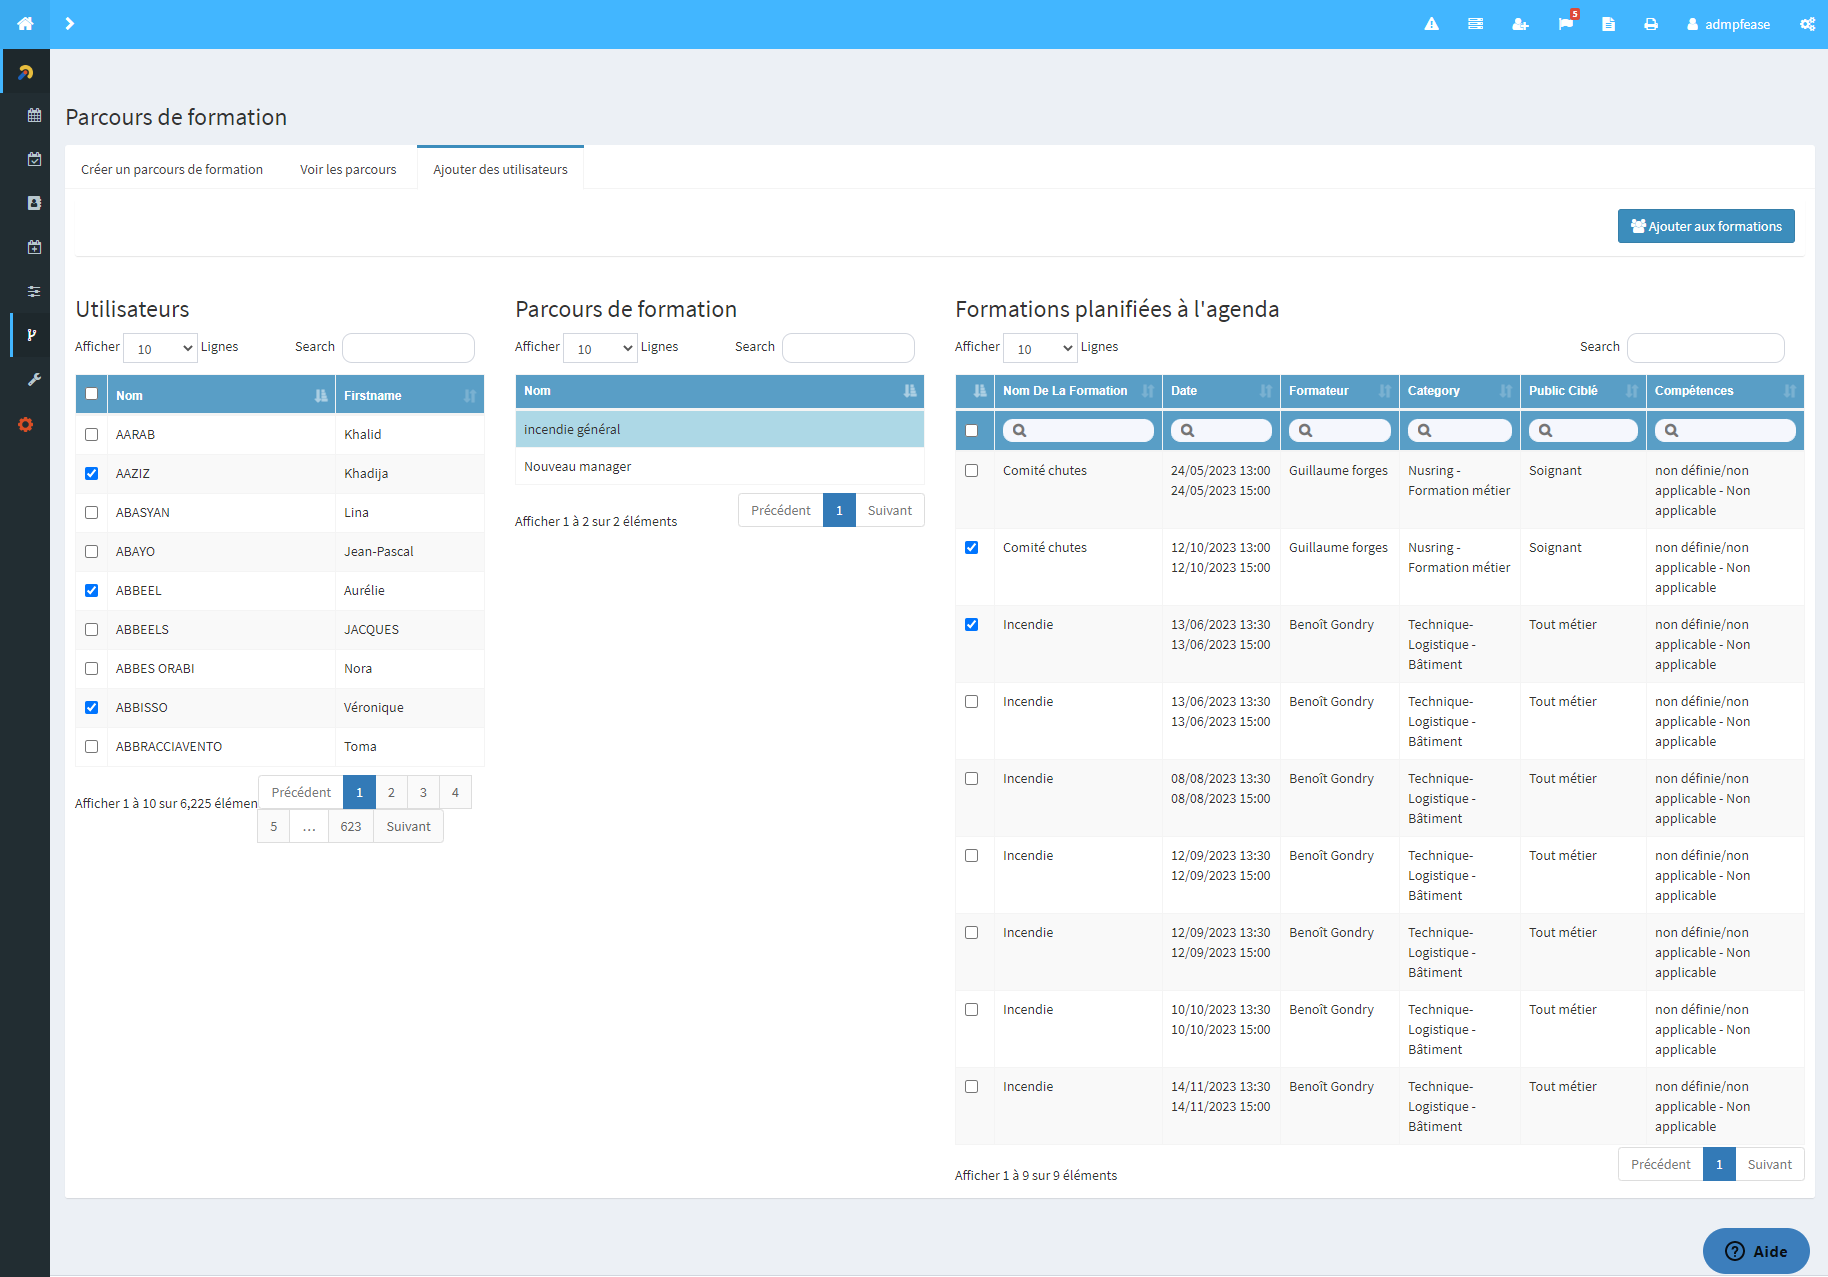This screenshot has width=1828, height=1277.
Task: Sort agenda table by Formateur column
Action: [1340, 391]
